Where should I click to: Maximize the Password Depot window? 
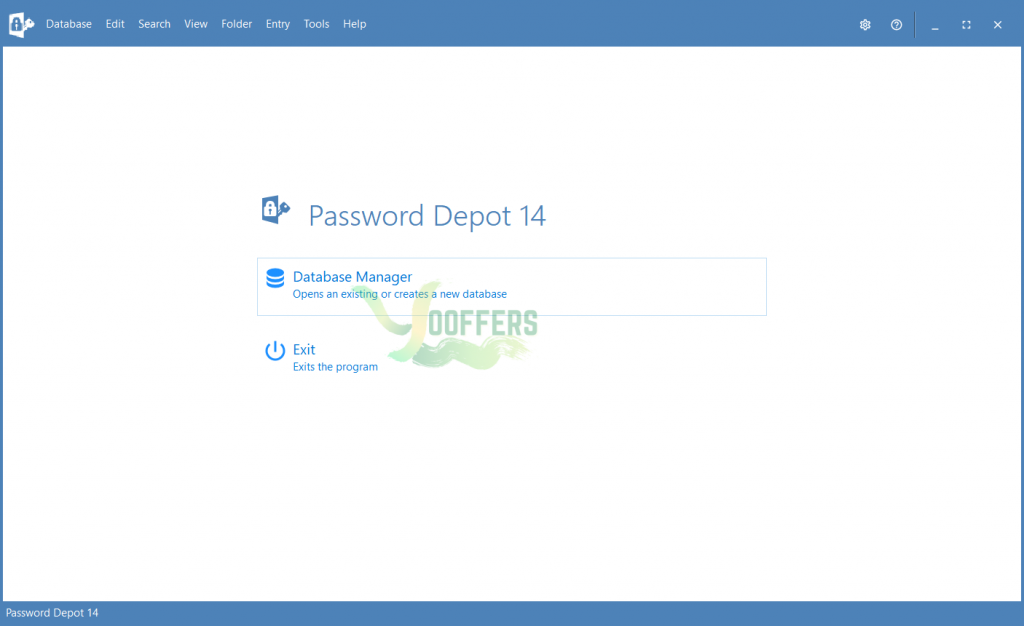(966, 25)
